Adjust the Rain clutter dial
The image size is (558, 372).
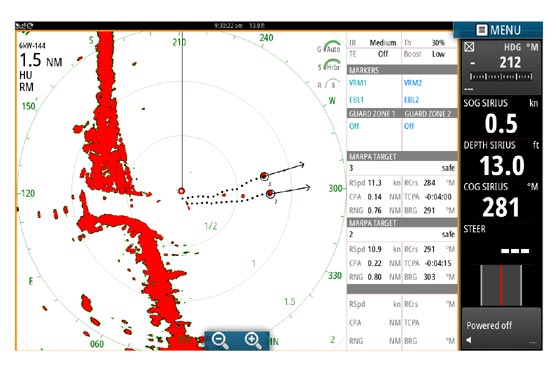(330, 84)
